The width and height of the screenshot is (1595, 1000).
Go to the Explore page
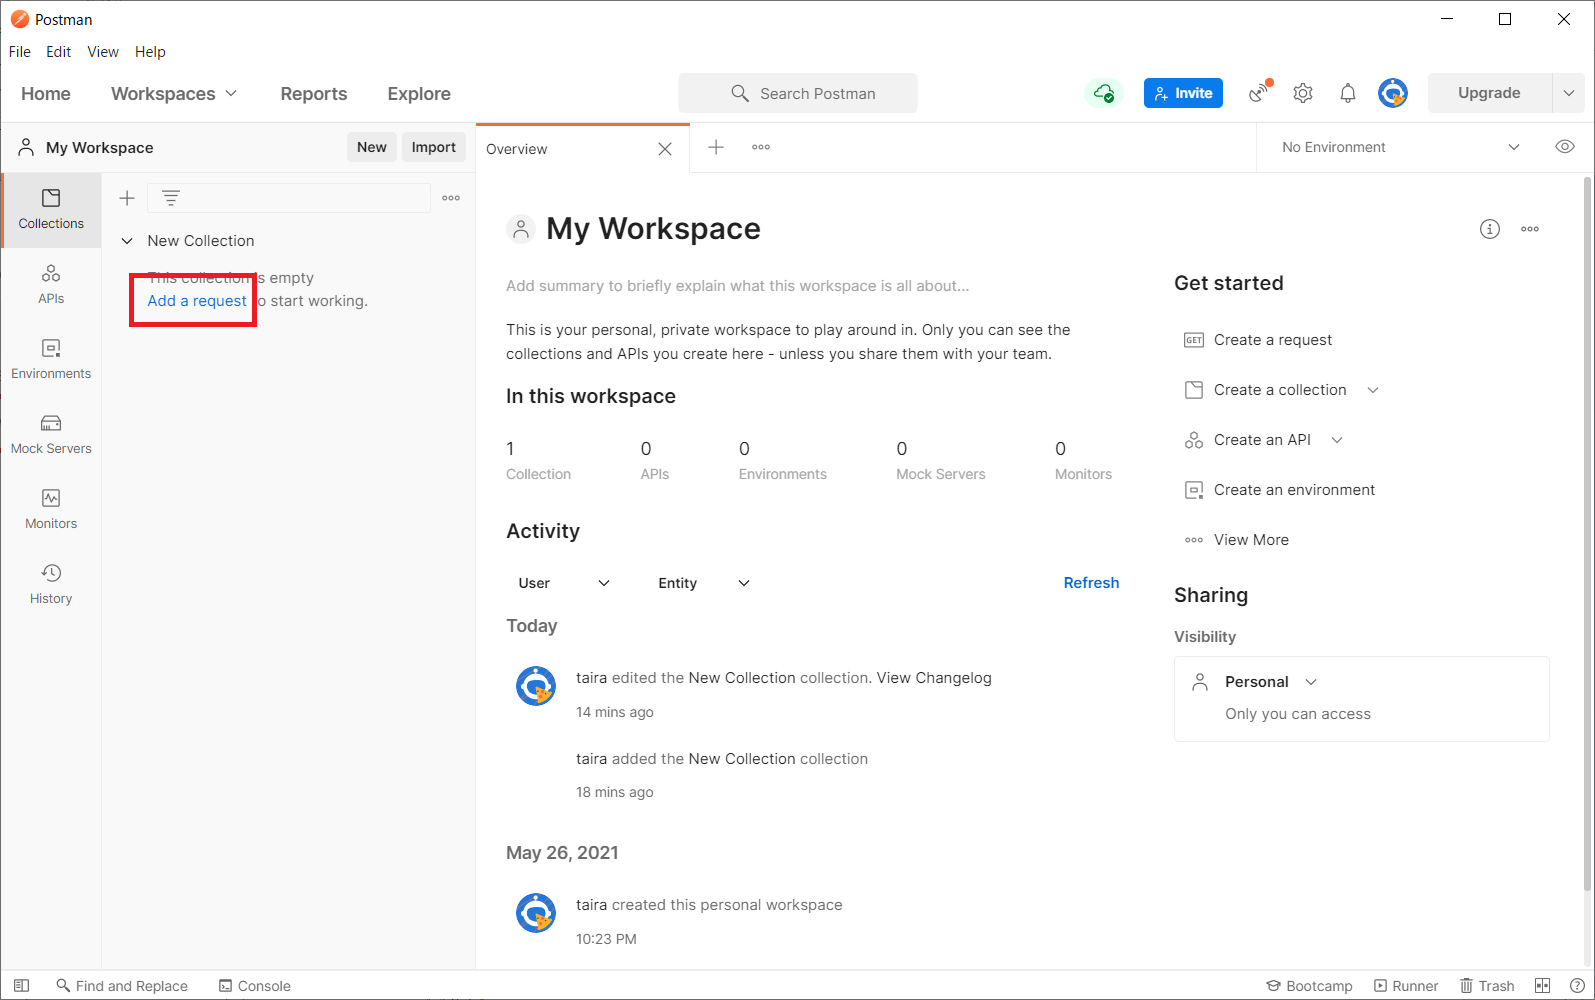419,93
